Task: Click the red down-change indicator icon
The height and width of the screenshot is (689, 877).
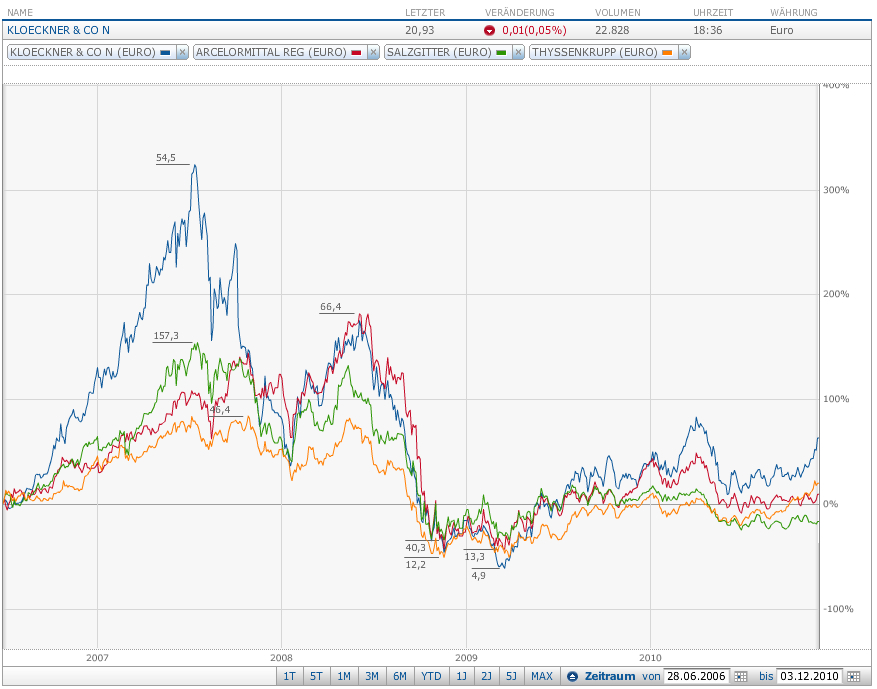Action: 489,31
